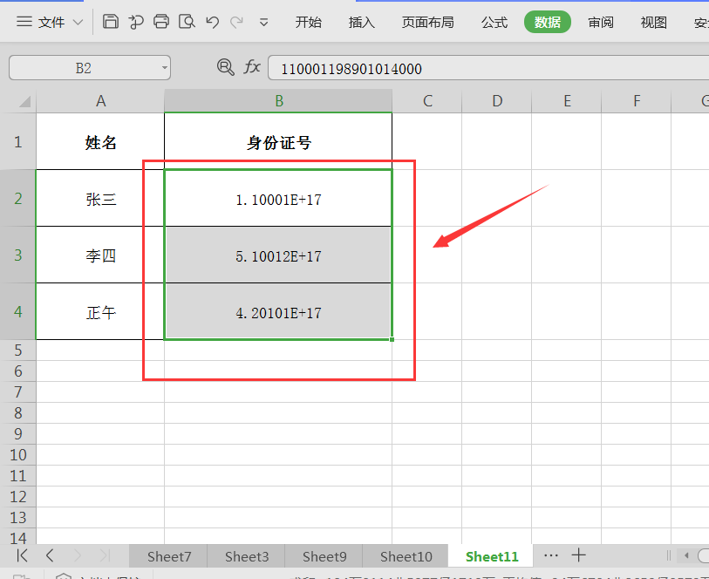
Task: Add a new sheet with plus icon
Action: tap(579, 555)
